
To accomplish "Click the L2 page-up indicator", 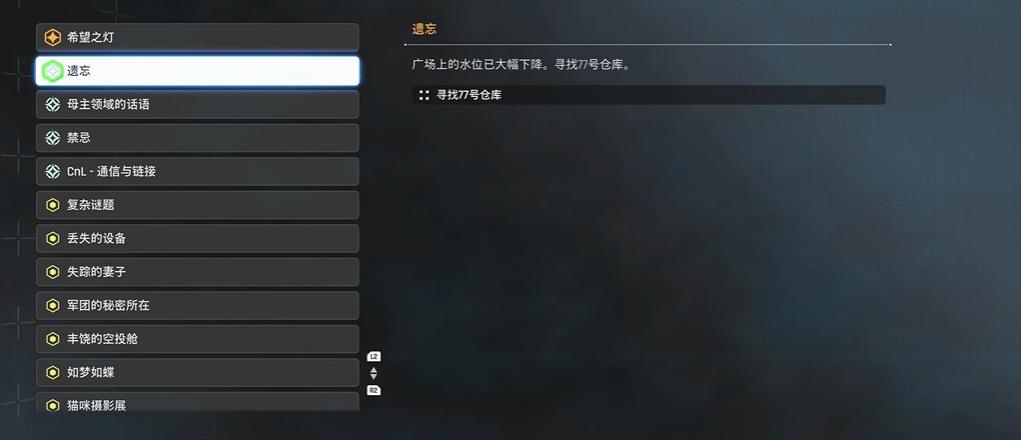I will tap(374, 357).
